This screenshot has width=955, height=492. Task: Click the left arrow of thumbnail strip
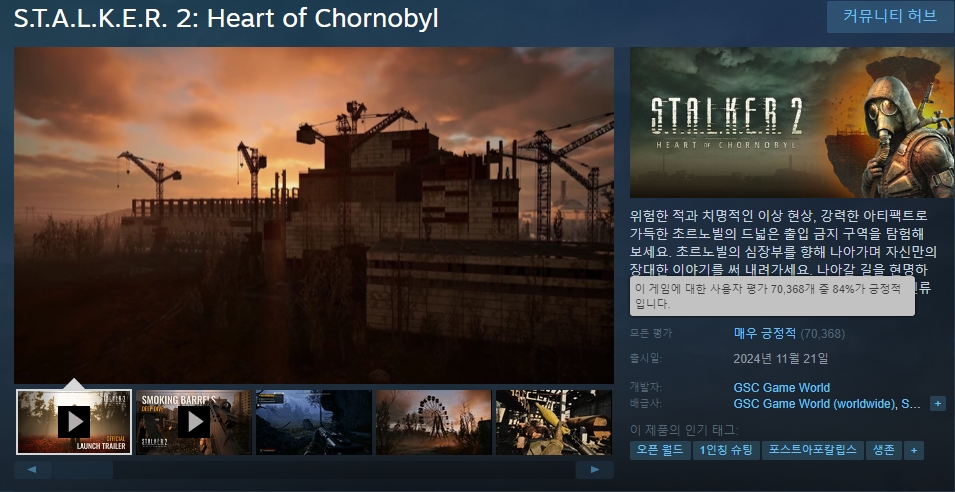(31, 469)
